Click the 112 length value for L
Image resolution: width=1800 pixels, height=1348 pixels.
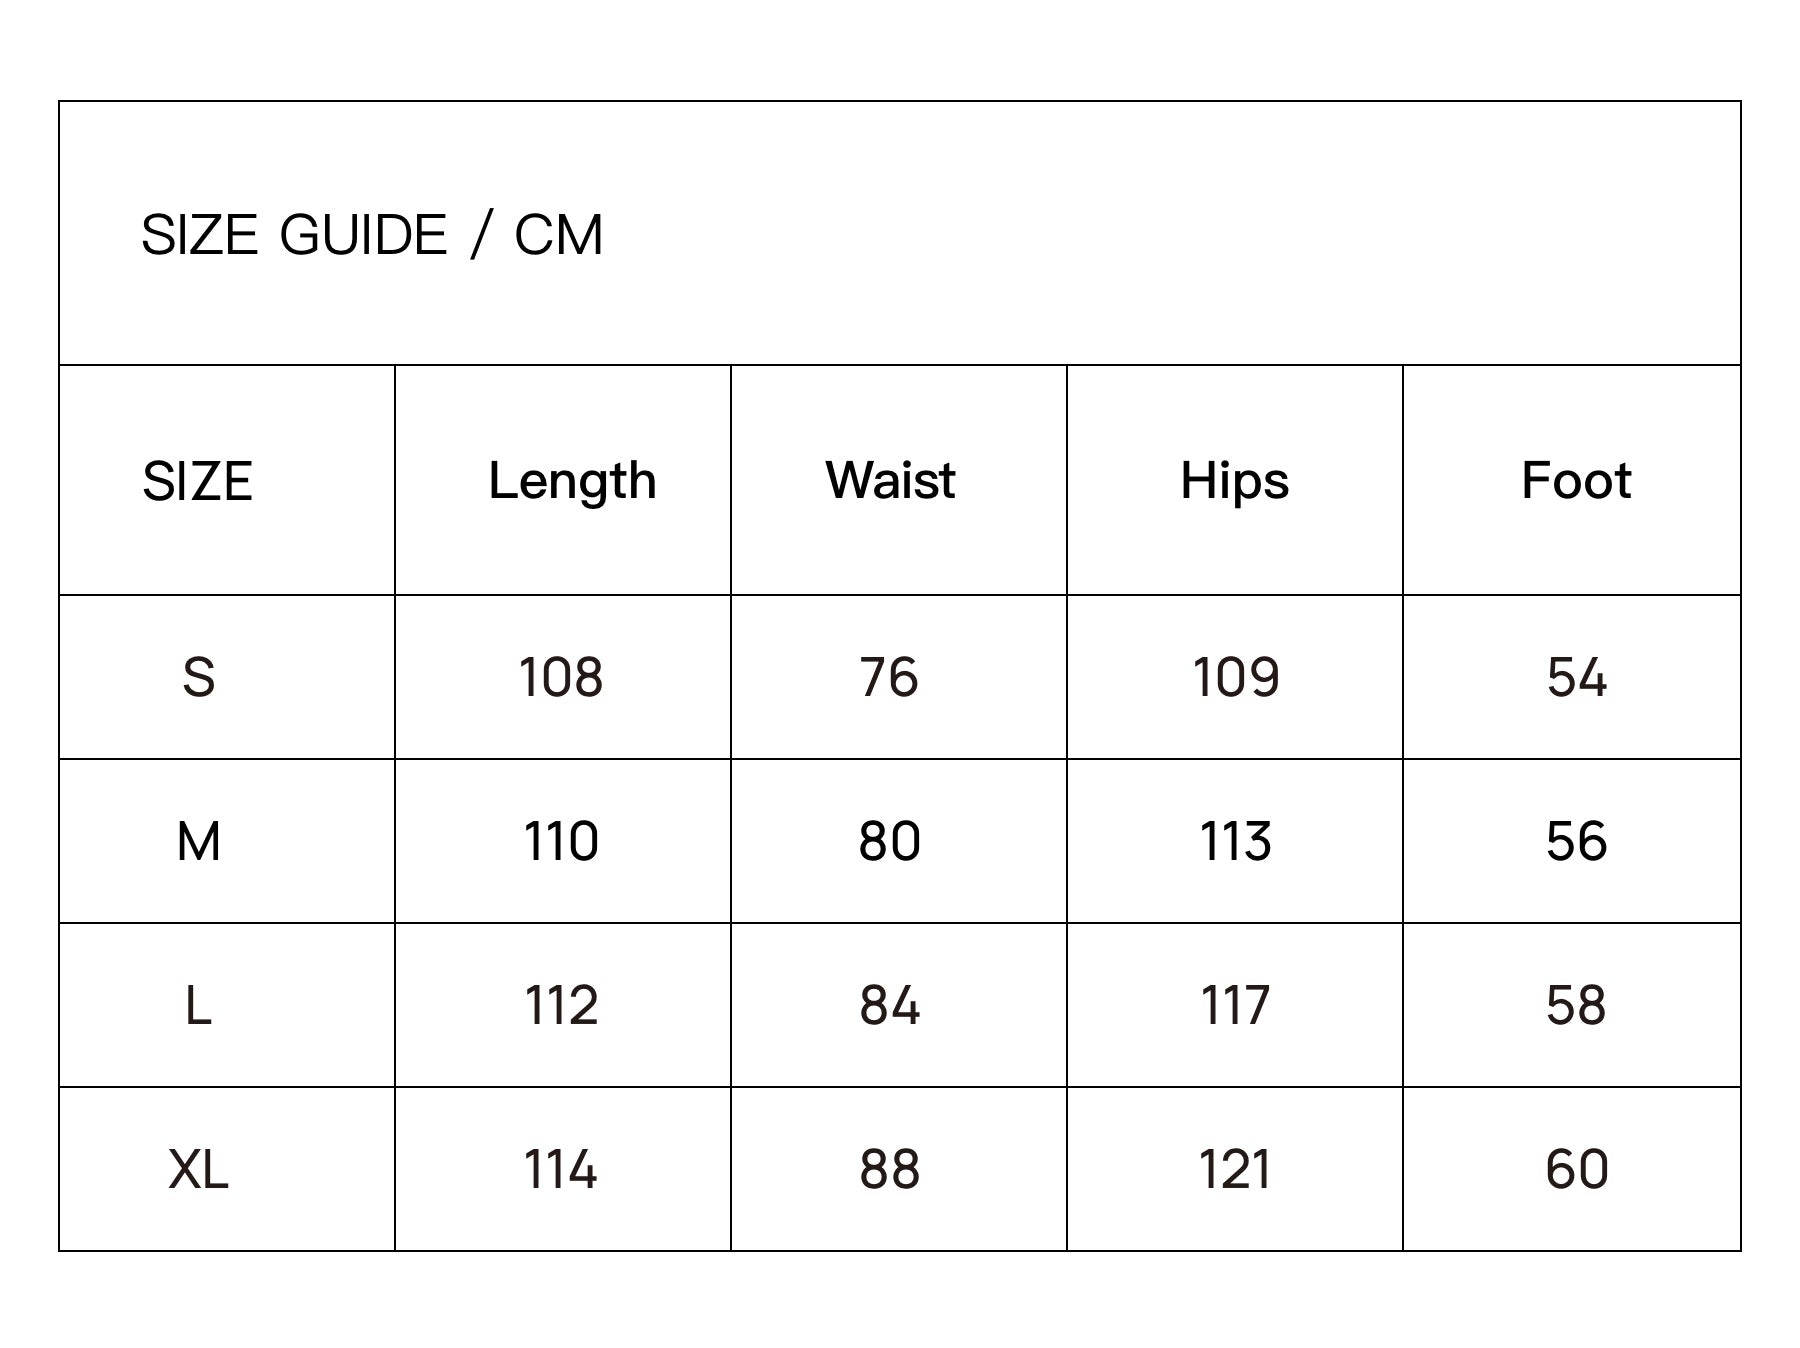click(561, 1005)
